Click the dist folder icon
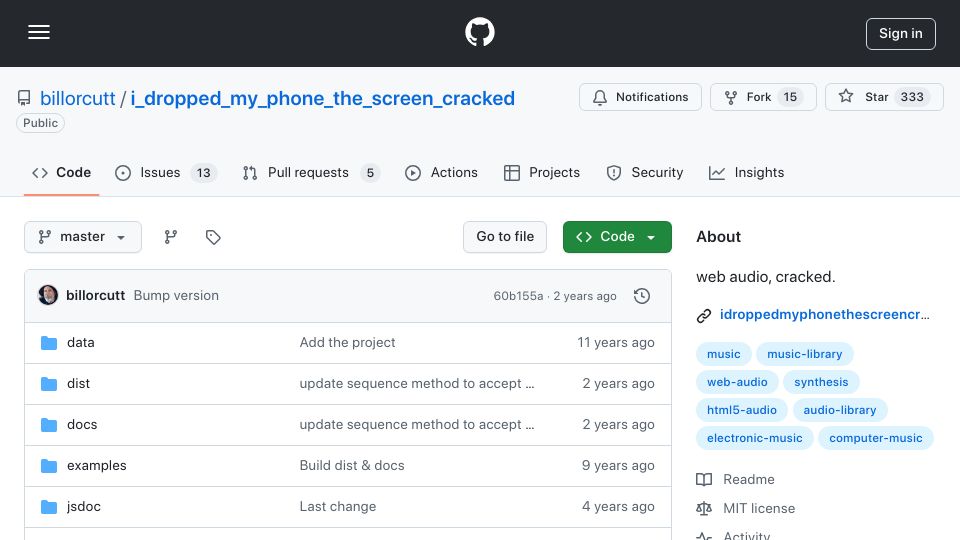 tap(49, 384)
